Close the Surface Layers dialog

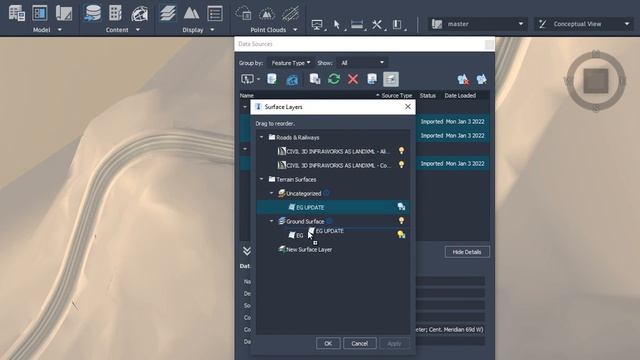(x=408, y=107)
